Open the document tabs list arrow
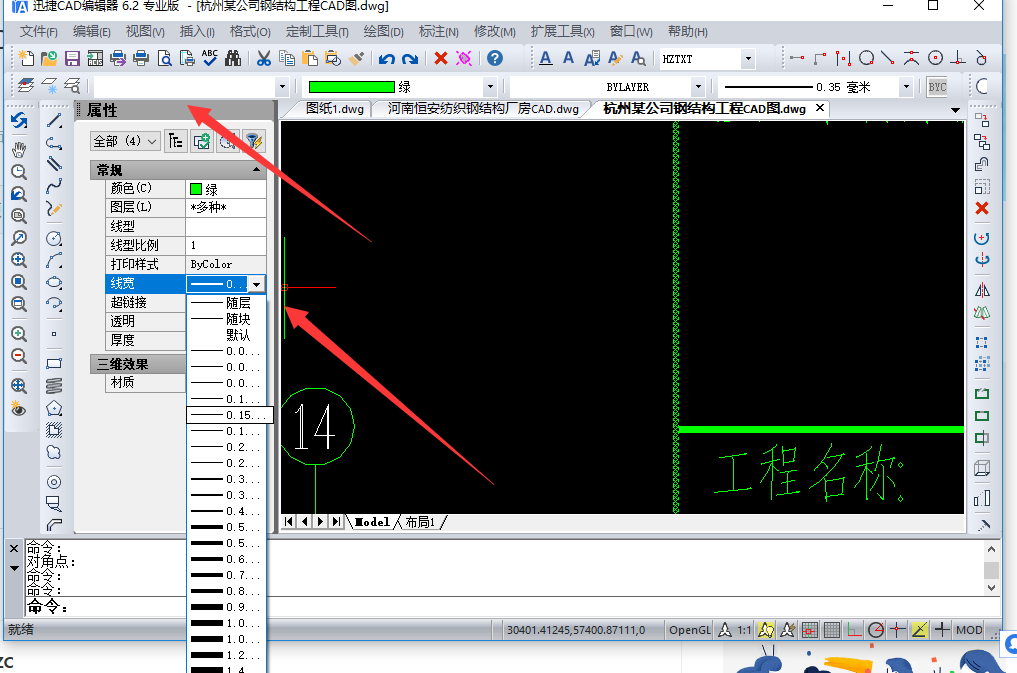 click(955, 110)
